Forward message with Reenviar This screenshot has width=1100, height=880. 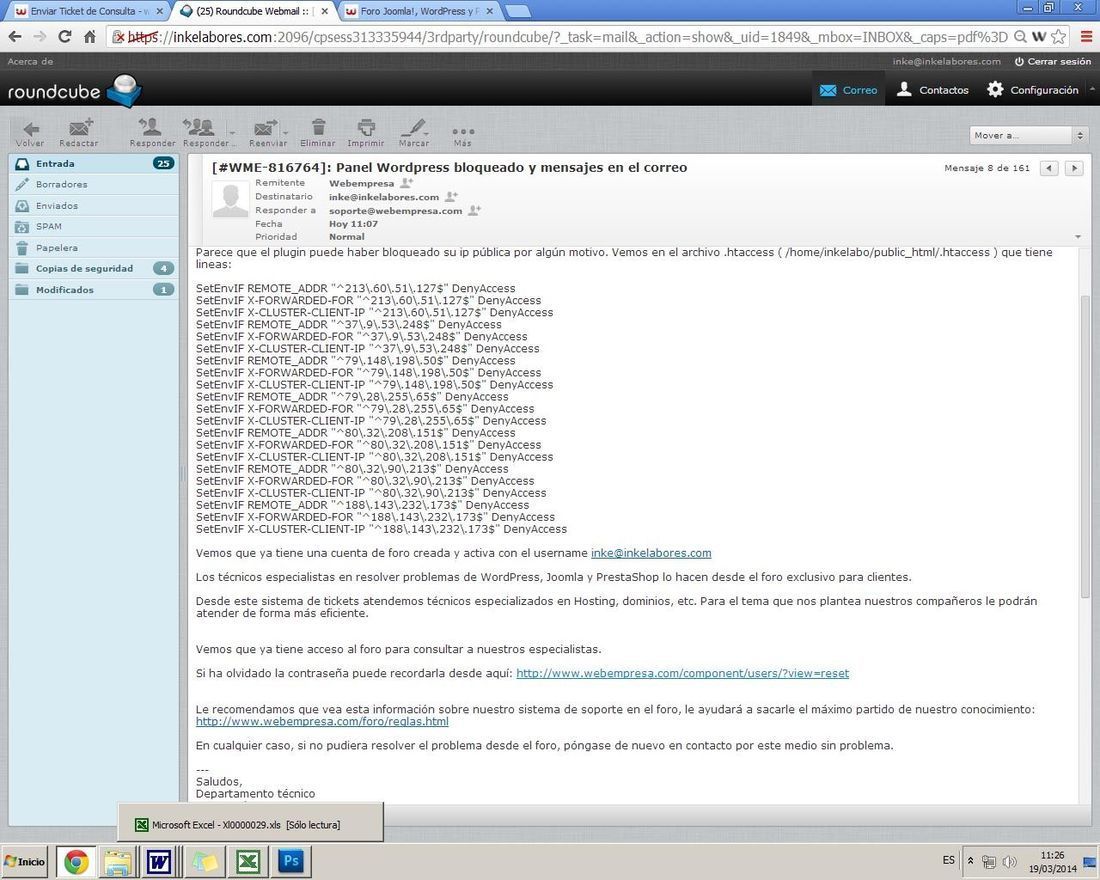point(267,133)
